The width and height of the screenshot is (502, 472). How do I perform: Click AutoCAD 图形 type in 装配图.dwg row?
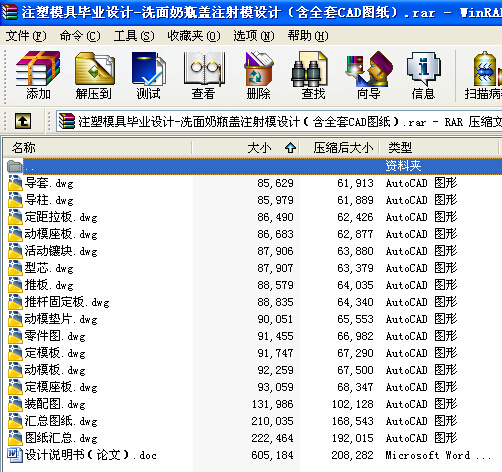(421, 404)
